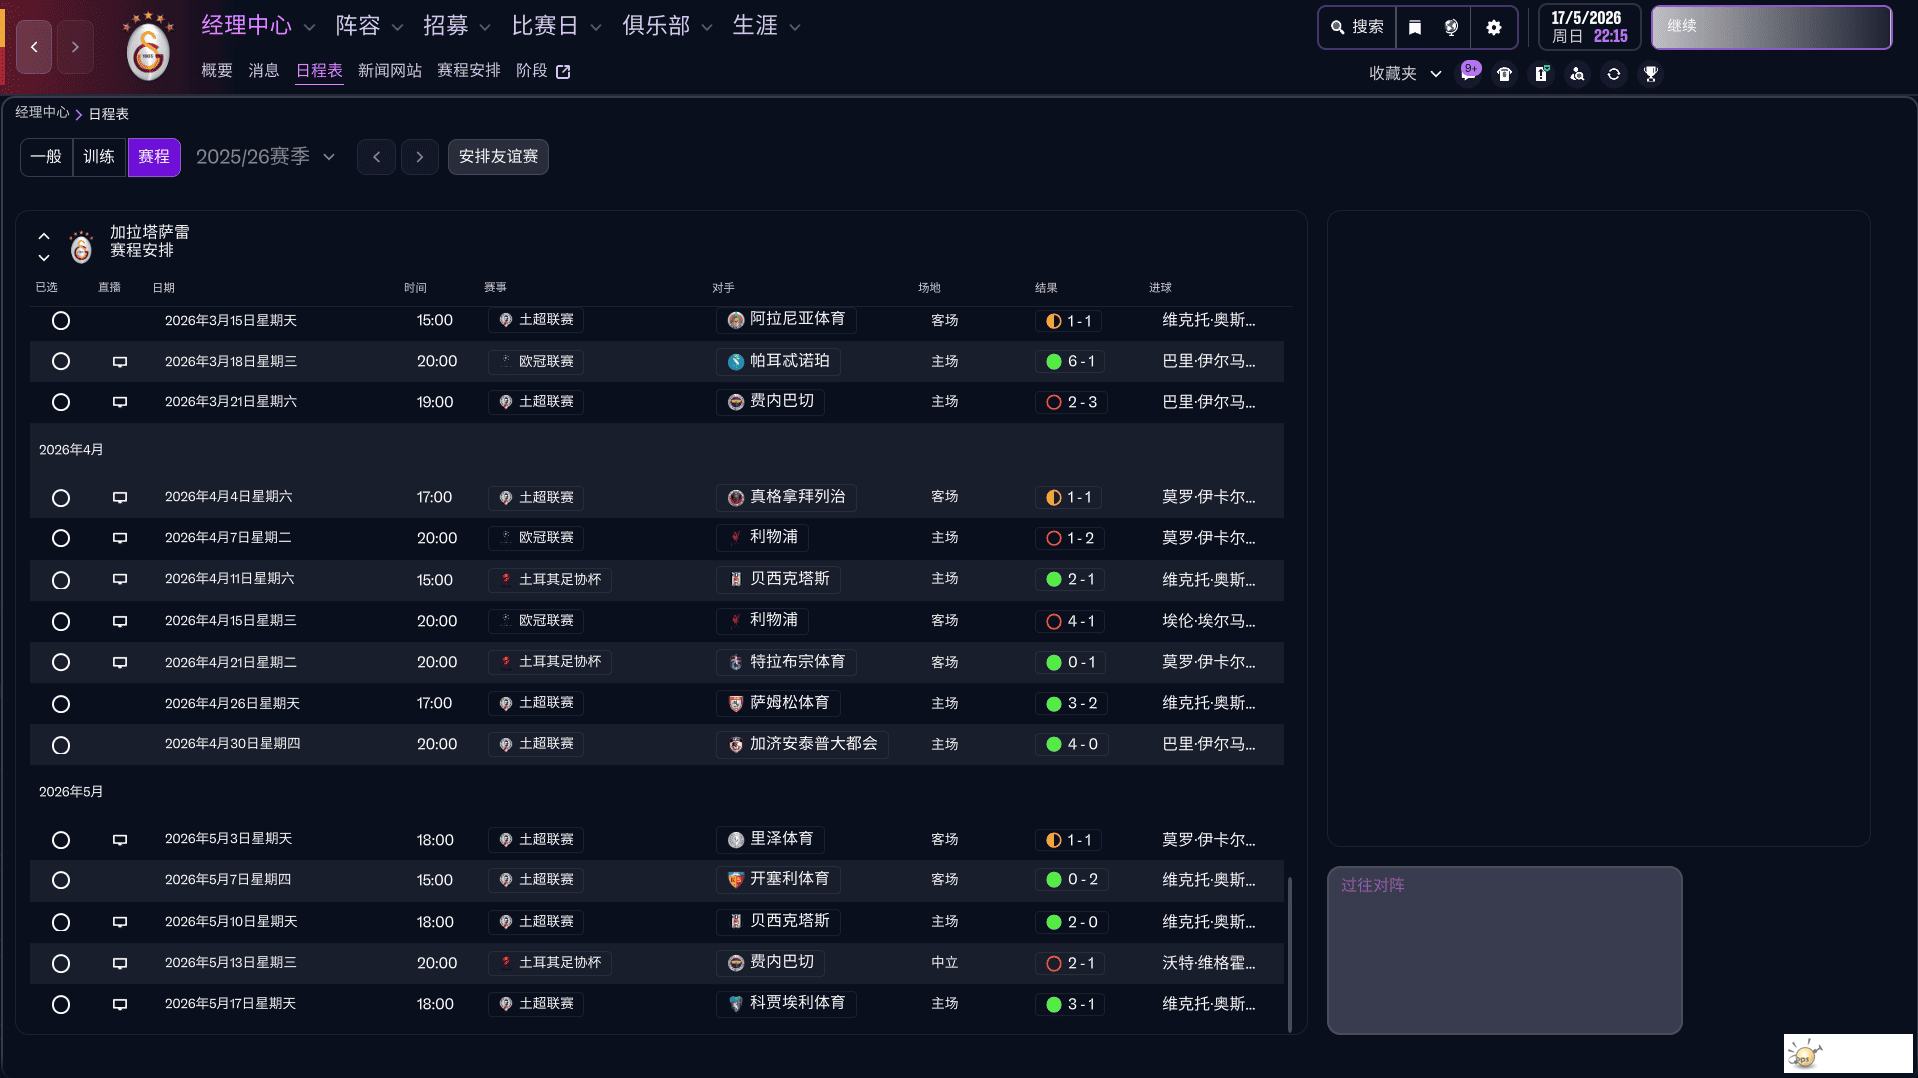The width and height of the screenshot is (1918, 1078).
Task: Open the 俱乐部 menu
Action: [657, 26]
